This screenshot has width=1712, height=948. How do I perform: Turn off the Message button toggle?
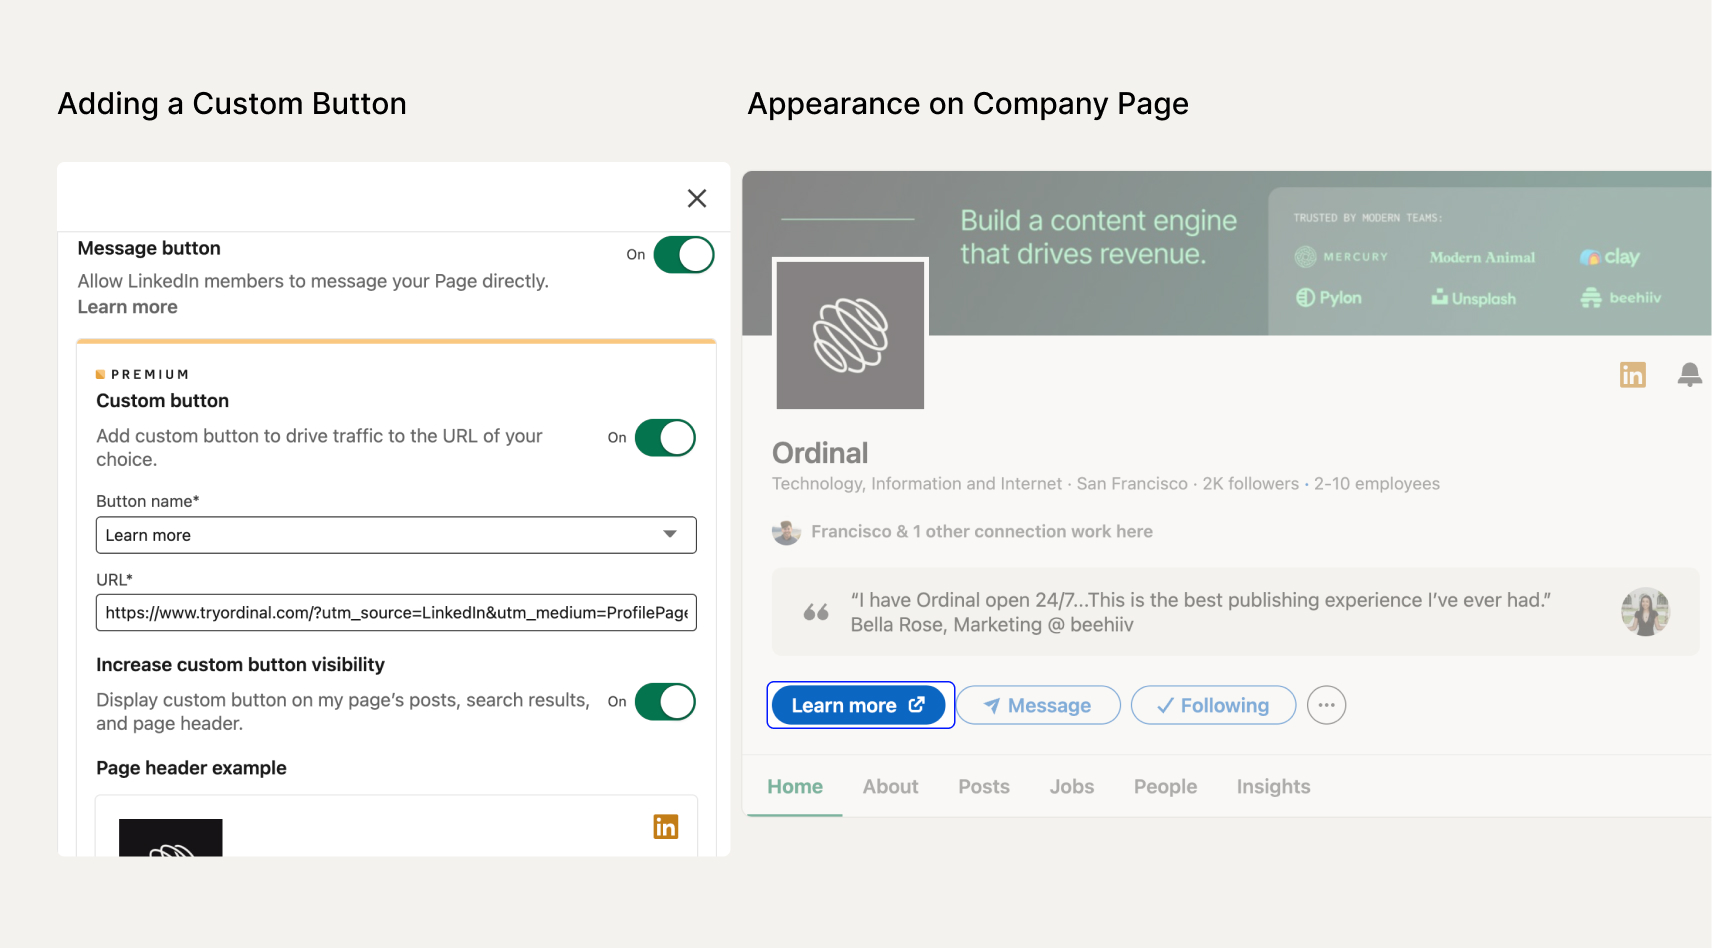683,255
